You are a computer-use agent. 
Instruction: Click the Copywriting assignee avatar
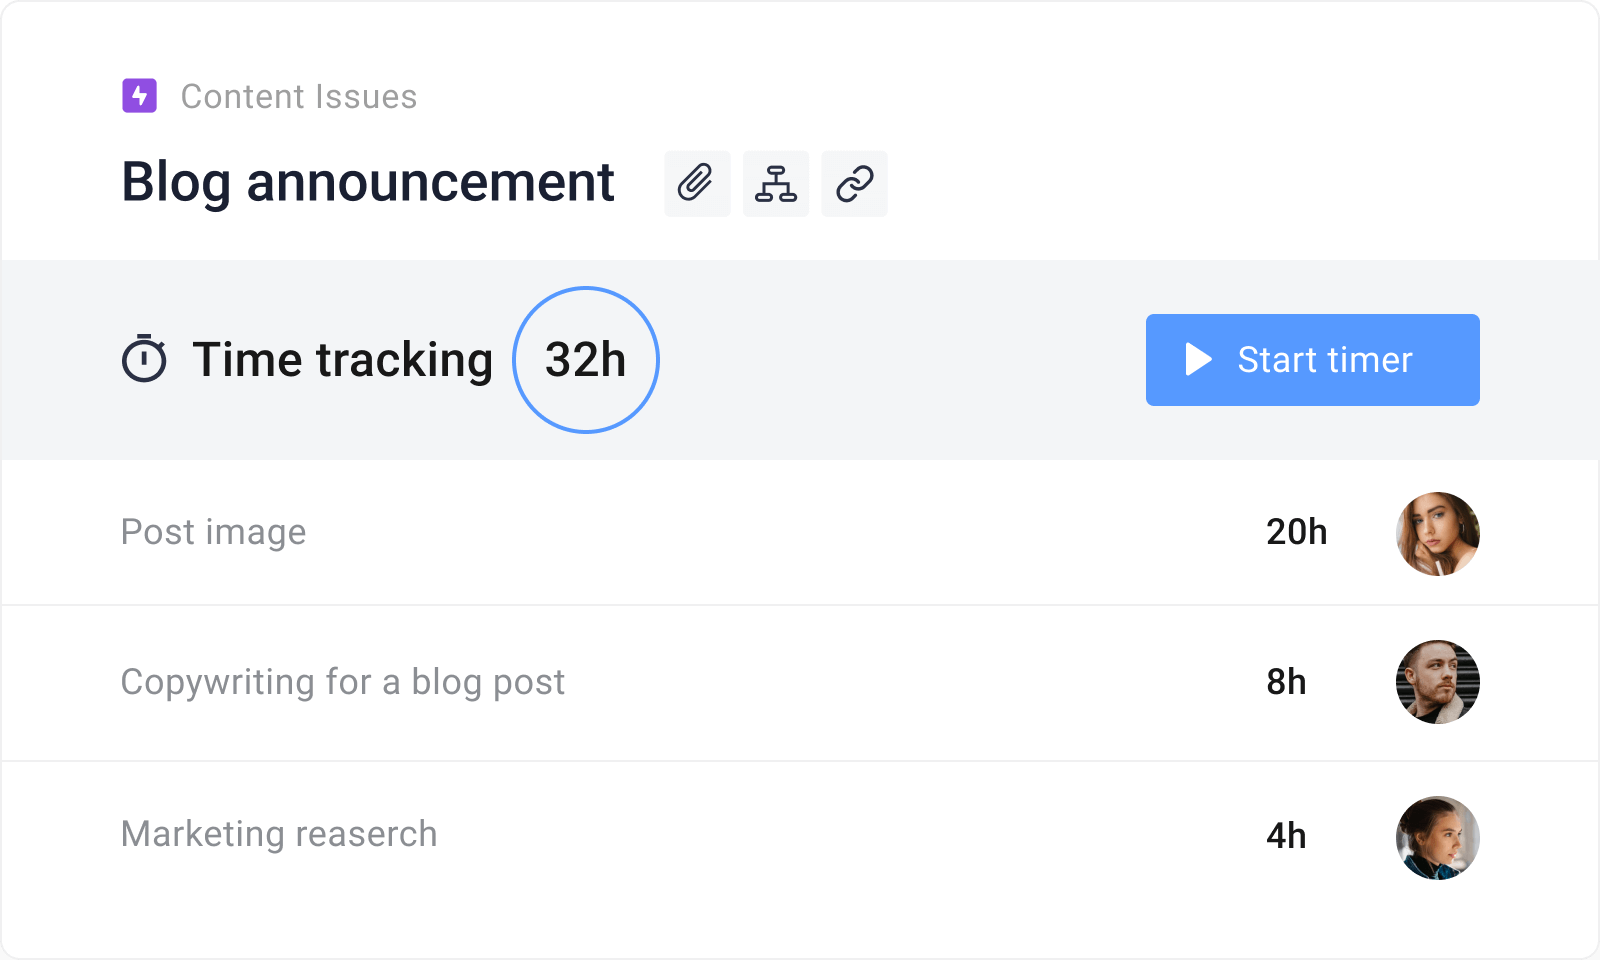pos(1437,682)
